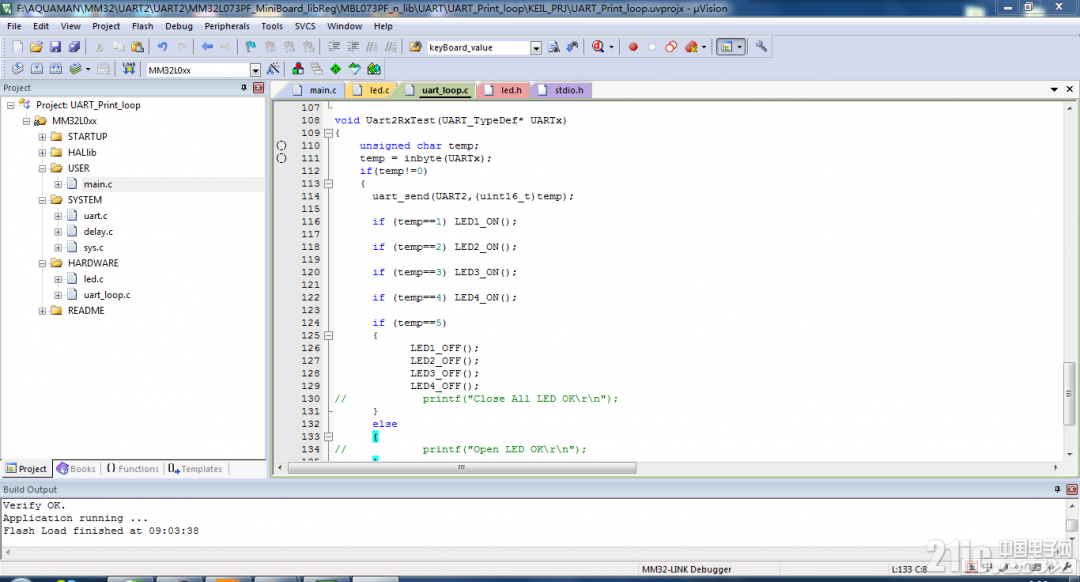Insert a bookmark with the flag icon
Image resolution: width=1080 pixels, height=582 pixels.
coord(251,47)
